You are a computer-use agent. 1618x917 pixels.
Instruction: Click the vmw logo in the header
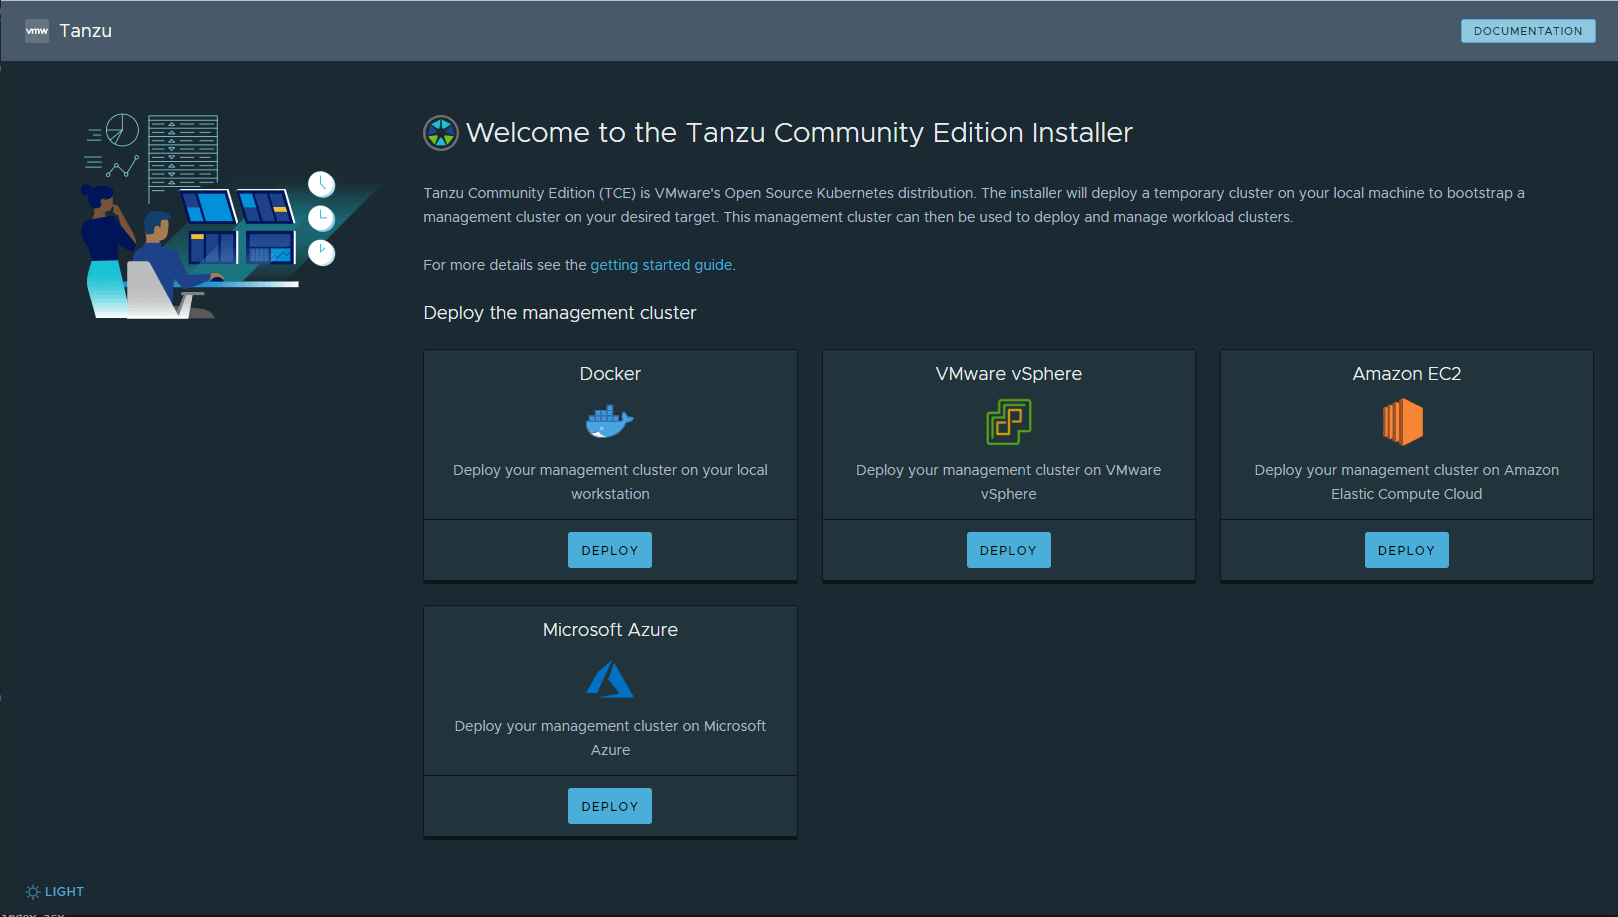pos(37,30)
